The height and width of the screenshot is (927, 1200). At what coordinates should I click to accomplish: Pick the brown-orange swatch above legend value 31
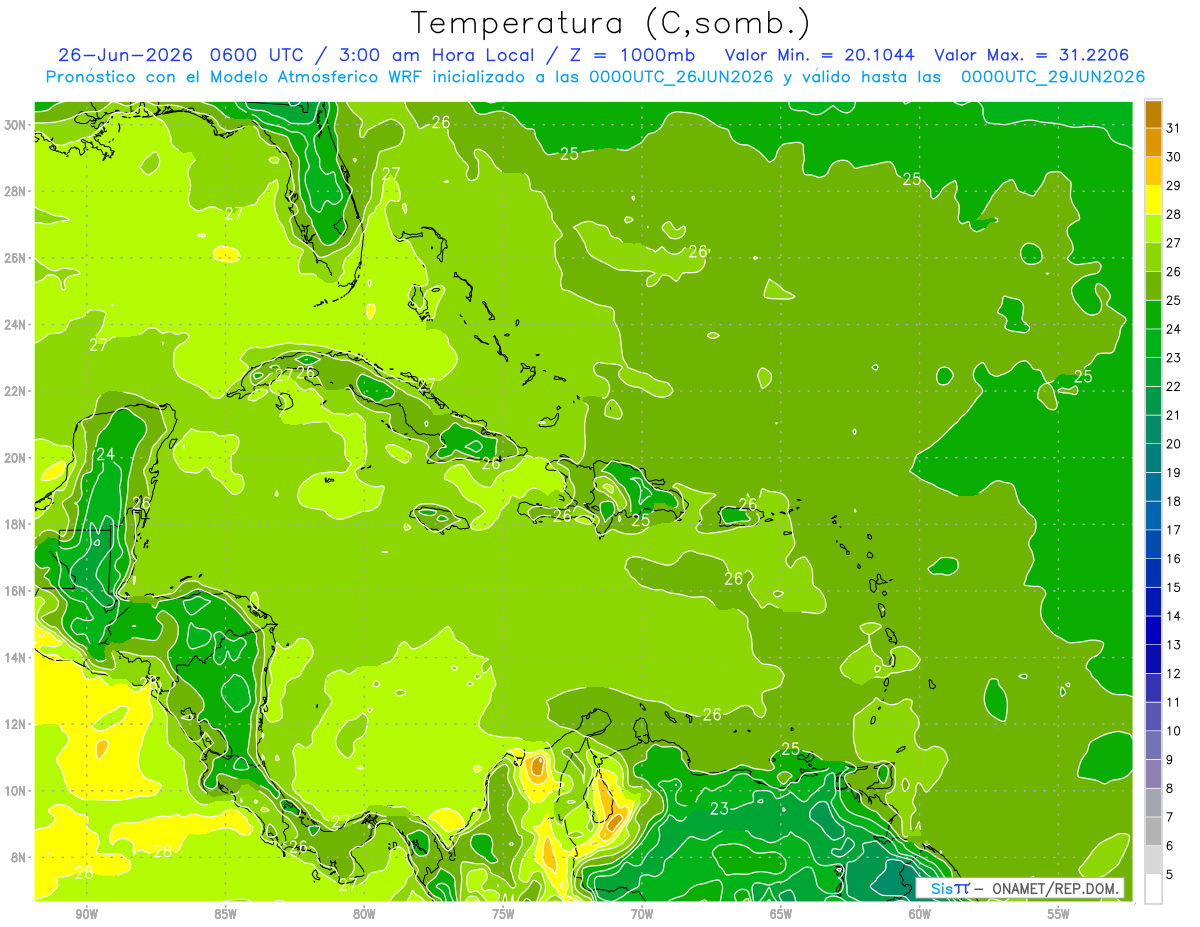tap(1153, 114)
